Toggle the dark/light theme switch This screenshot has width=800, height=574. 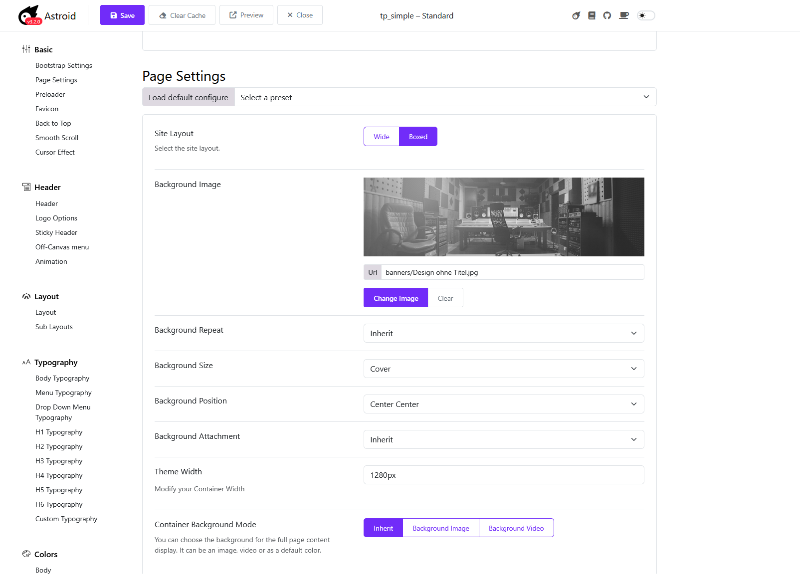pyautogui.click(x=645, y=15)
